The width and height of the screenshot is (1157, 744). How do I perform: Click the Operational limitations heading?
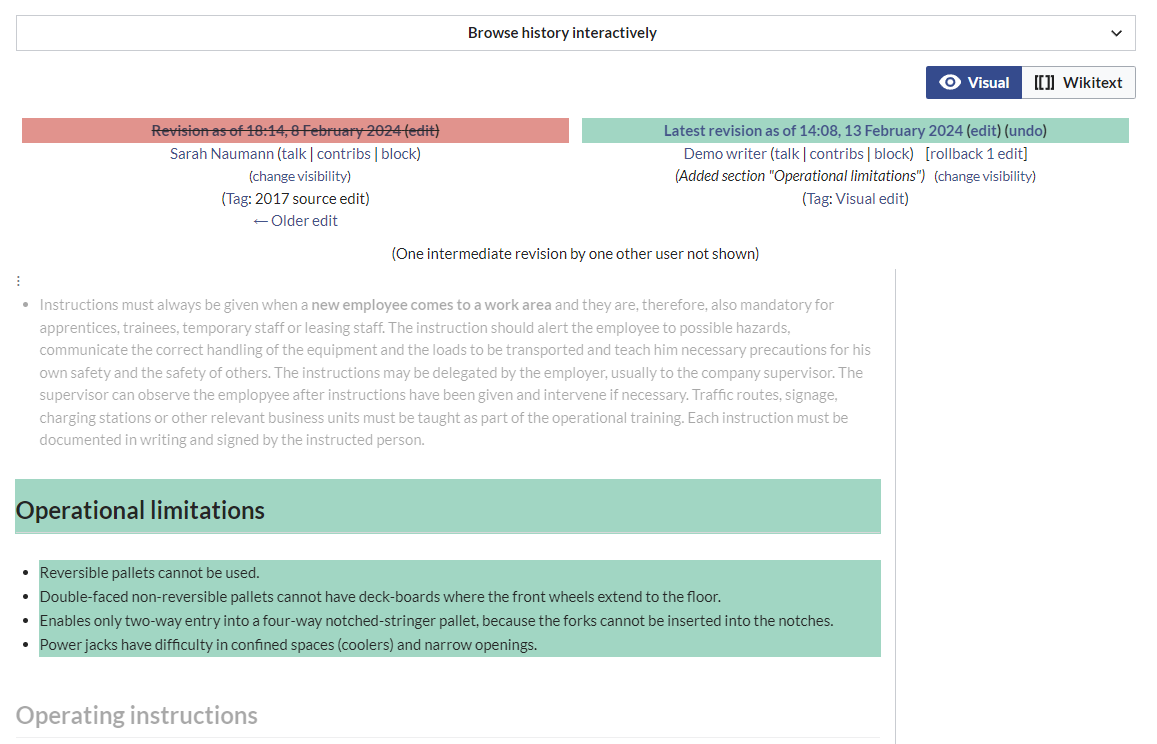(x=141, y=510)
